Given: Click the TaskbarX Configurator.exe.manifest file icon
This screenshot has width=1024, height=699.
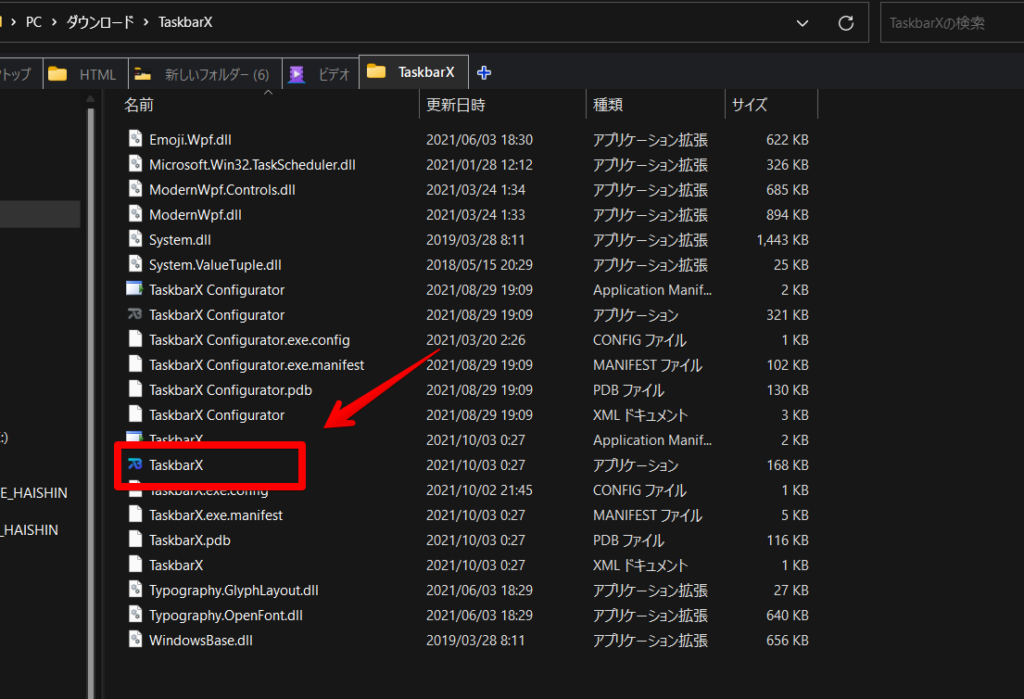Looking at the screenshot, I should click(135, 364).
